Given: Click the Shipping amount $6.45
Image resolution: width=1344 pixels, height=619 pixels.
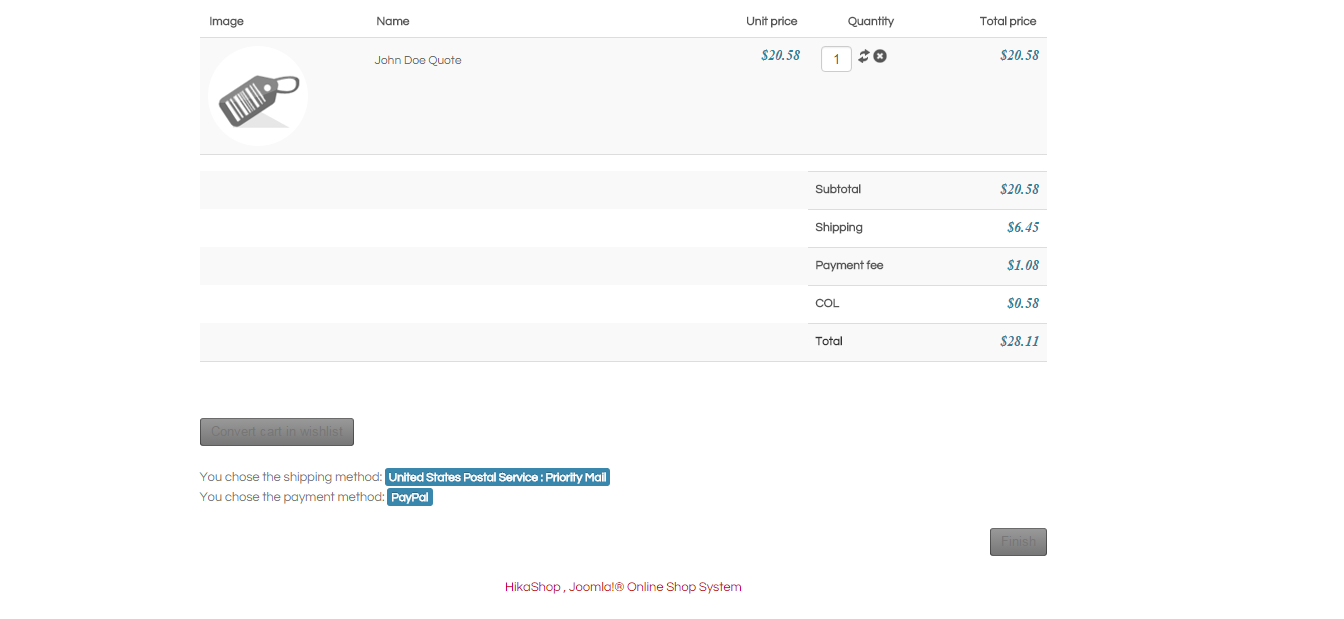Looking at the screenshot, I should click(1023, 228).
